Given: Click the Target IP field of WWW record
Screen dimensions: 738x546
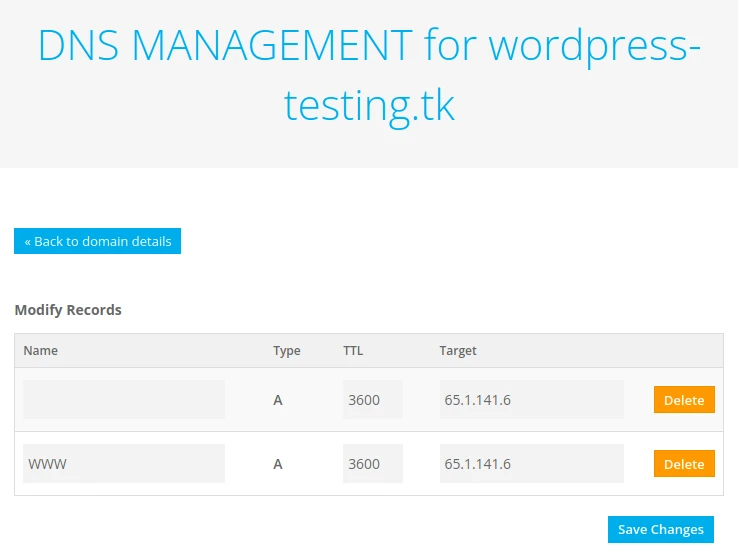Looking at the screenshot, I should pyautogui.click(x=531, y=464).
